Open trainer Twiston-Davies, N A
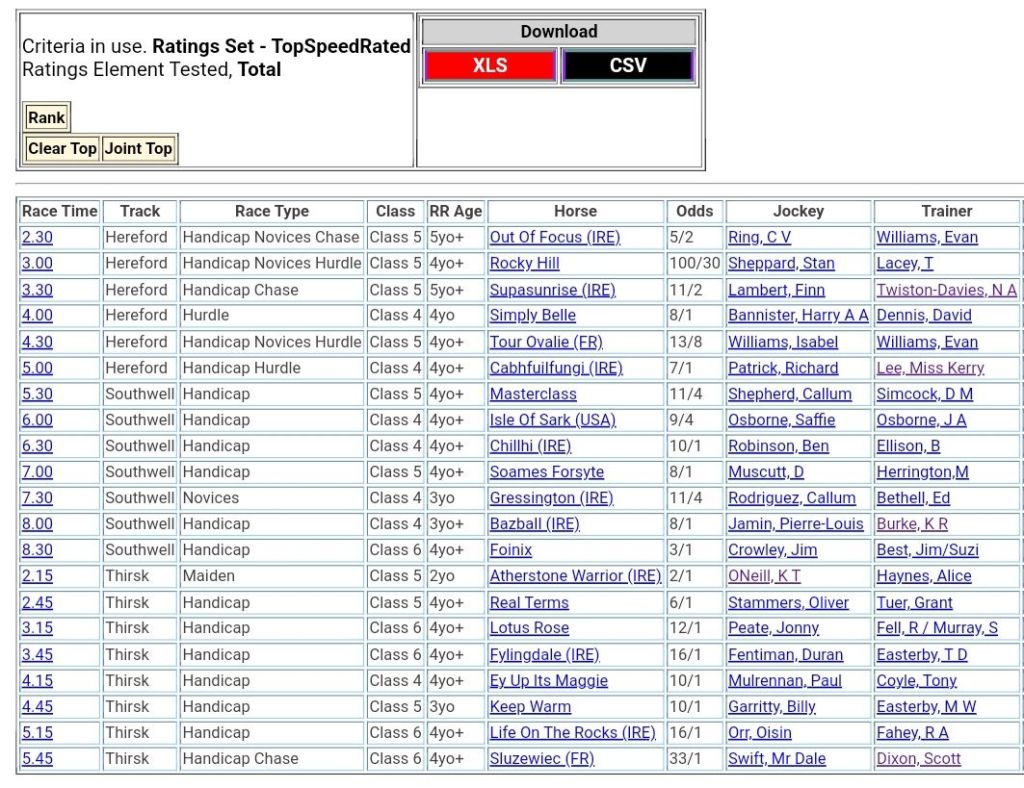 pyautogui.click(x=946, y=290)
